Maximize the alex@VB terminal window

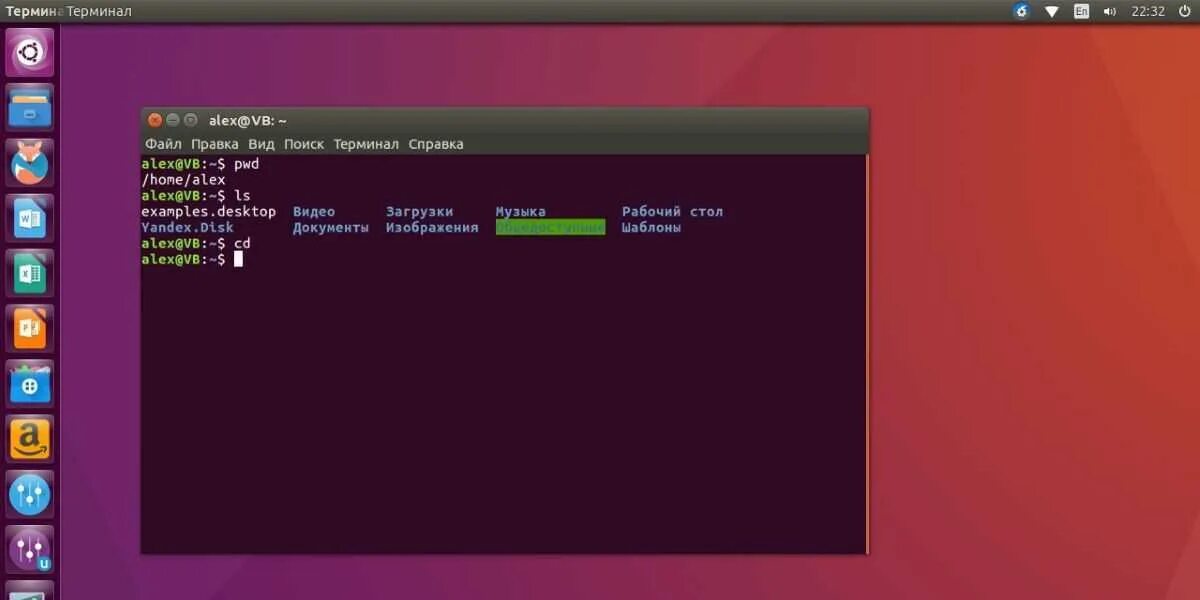click(x=189, y=120)
